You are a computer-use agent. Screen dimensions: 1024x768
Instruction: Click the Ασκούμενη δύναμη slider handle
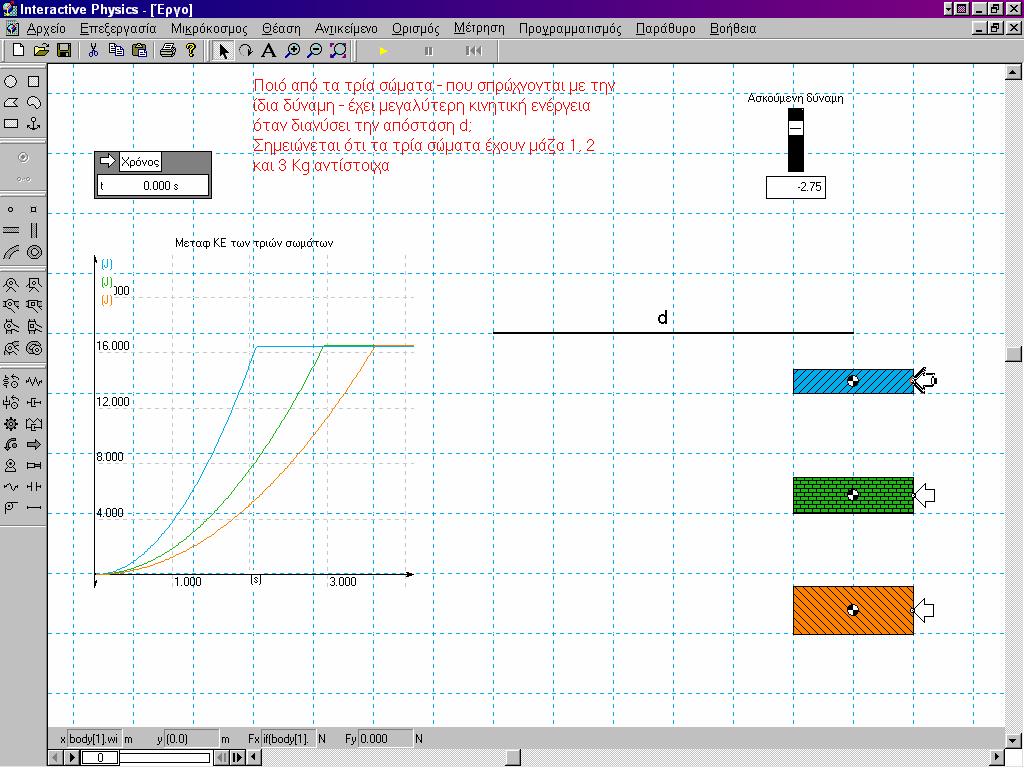[x=795, y=128]
